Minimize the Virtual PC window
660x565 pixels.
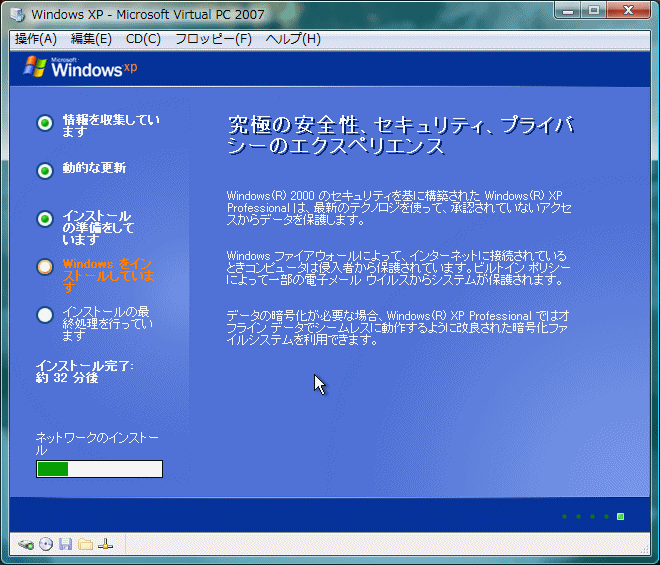click(x=568, y=11)
